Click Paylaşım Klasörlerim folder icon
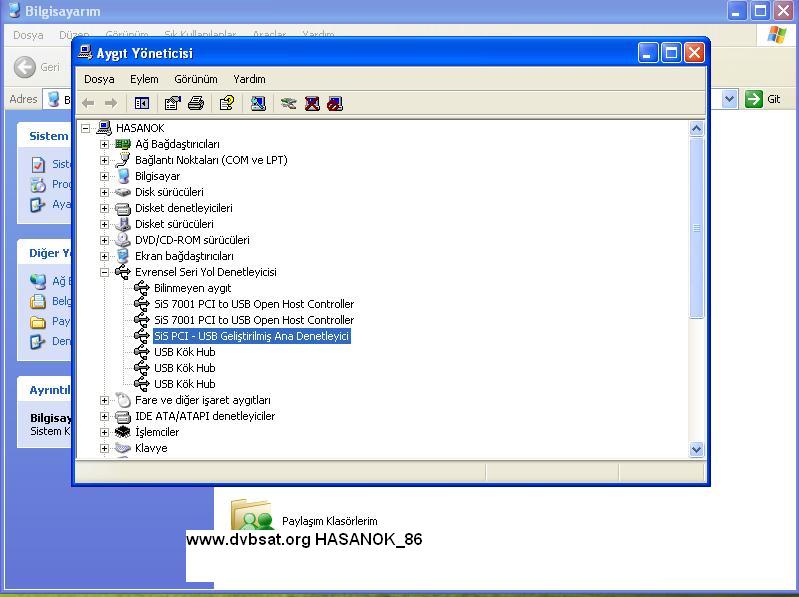Image resolution: width=799 pixels, height=597 pixels. tap(251, 514)
